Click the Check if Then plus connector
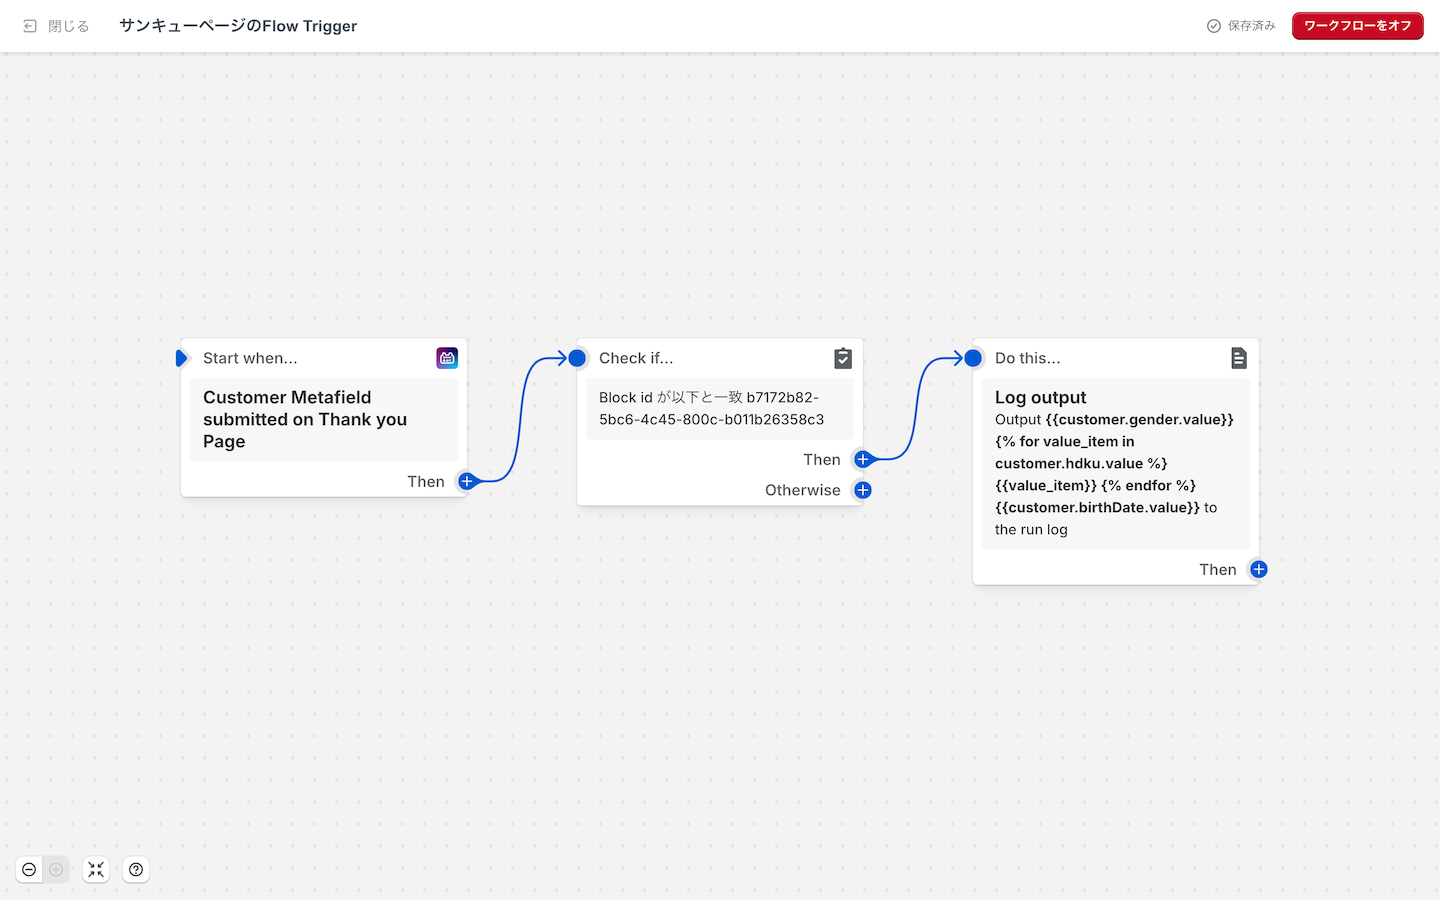The image size is (1440, 900). coord(863,459)
